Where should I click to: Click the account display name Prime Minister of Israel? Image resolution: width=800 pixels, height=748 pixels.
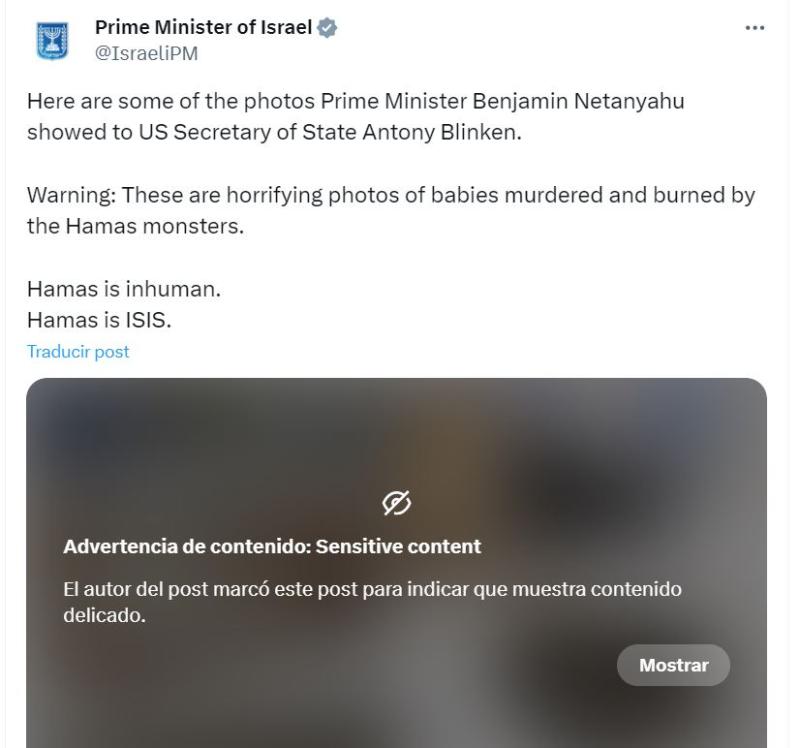coord(203,27)
